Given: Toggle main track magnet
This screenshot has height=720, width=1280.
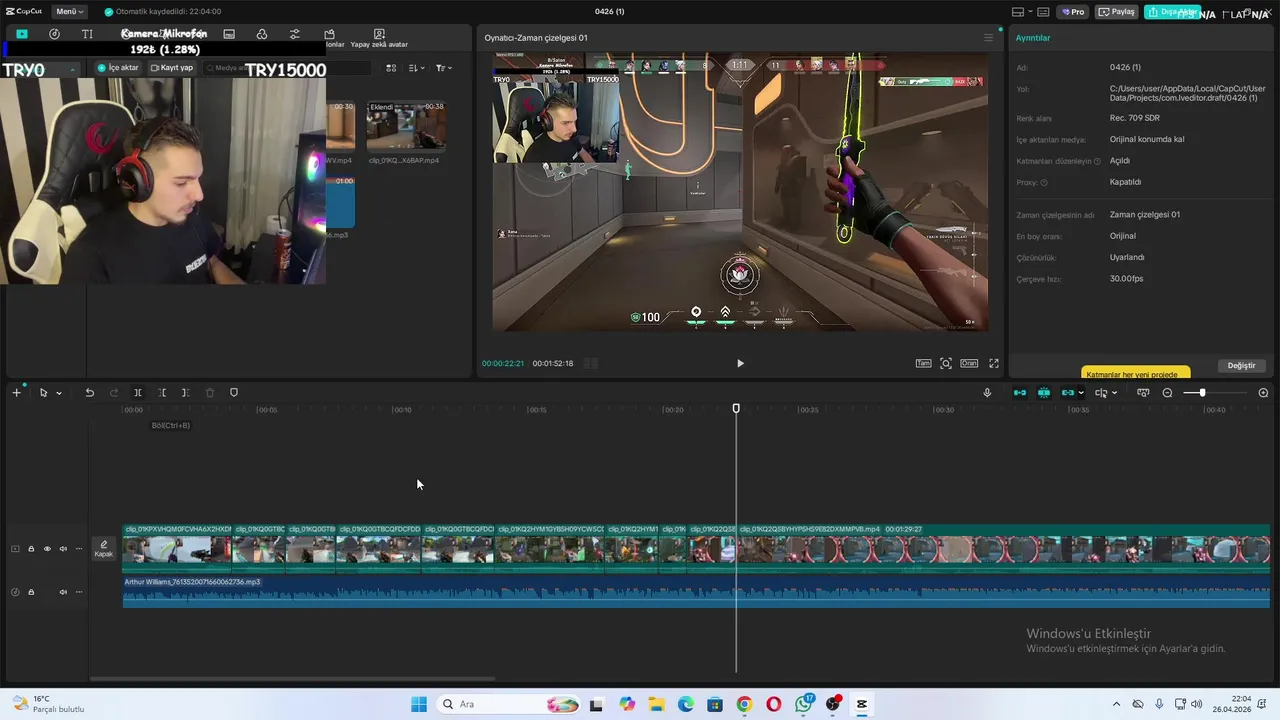Looking at the screenshot, I should click(x=1020, y=393).
